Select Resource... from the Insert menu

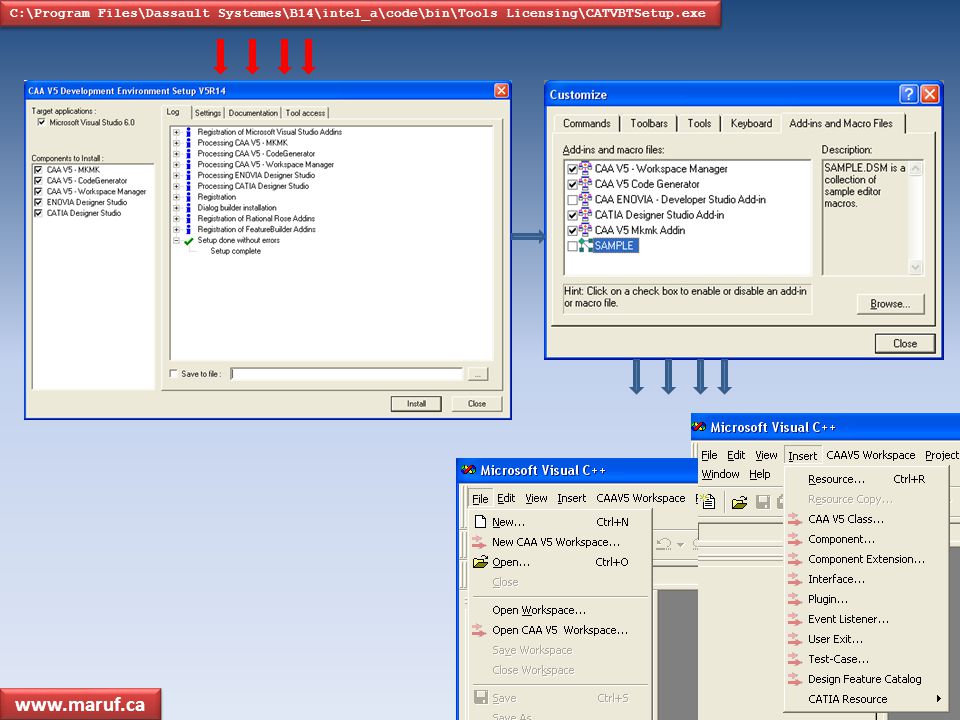[x=866, y=479]
